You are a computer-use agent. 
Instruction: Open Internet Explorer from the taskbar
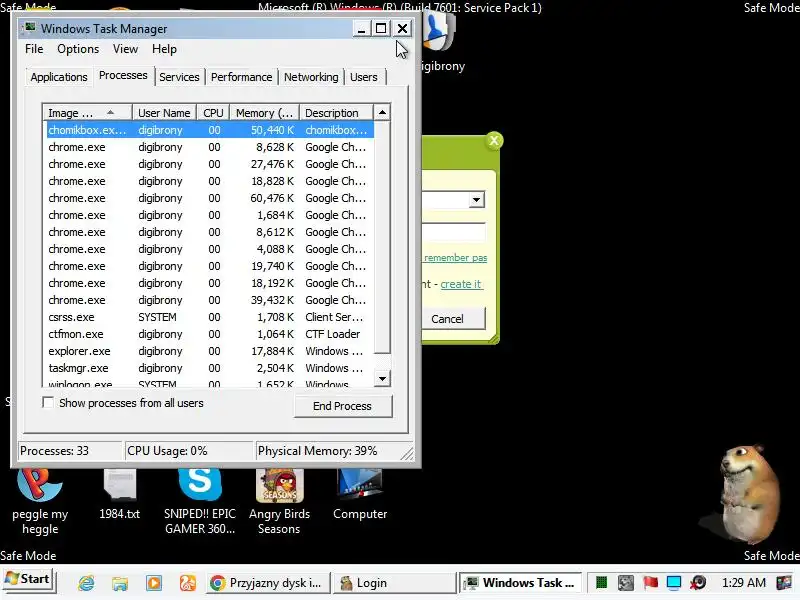pos(86,583)
